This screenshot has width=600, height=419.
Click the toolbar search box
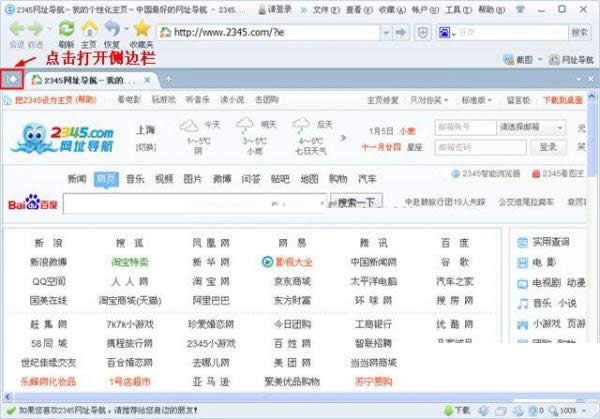pyautogui.click(x=512, y=33)
